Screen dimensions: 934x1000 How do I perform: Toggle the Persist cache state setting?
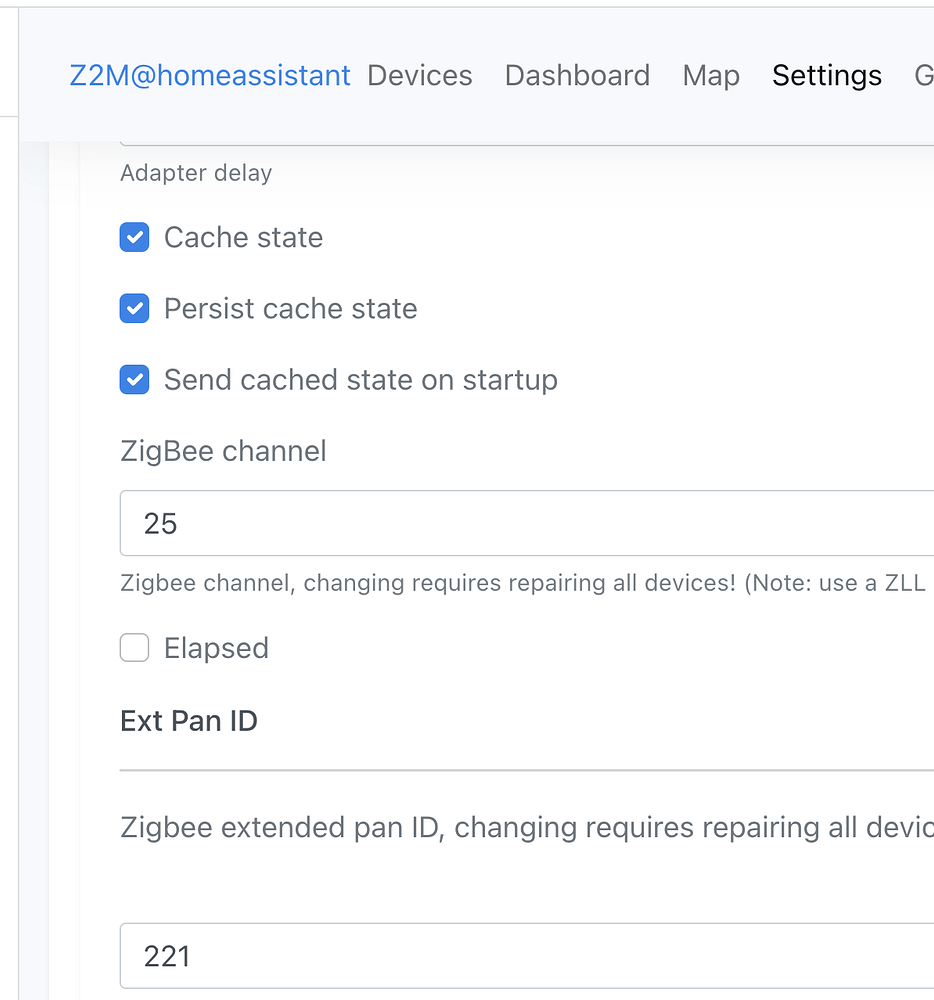click(x=134, y=308)
